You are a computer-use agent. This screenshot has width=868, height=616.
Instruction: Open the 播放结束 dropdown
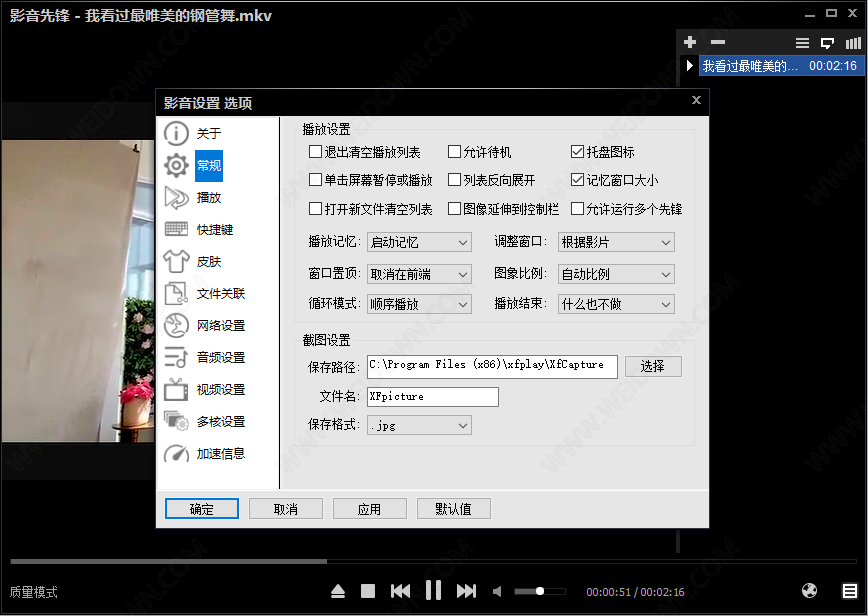(x=616, y=304)
